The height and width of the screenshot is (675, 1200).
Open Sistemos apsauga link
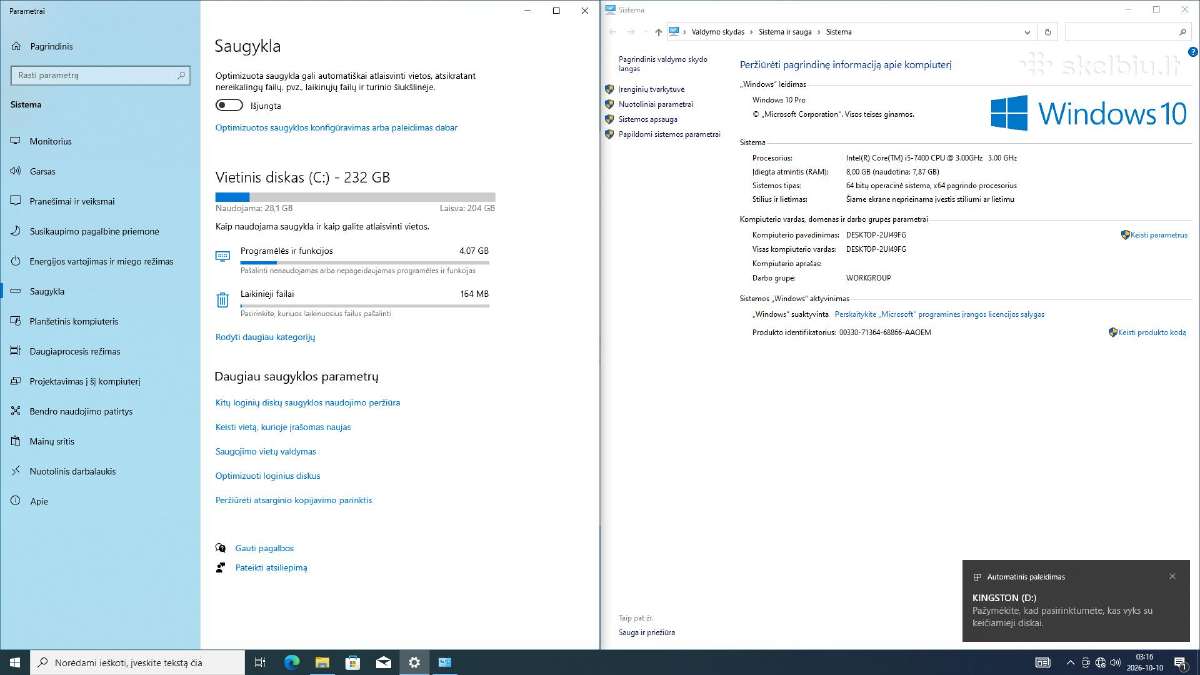click(648, 119)
